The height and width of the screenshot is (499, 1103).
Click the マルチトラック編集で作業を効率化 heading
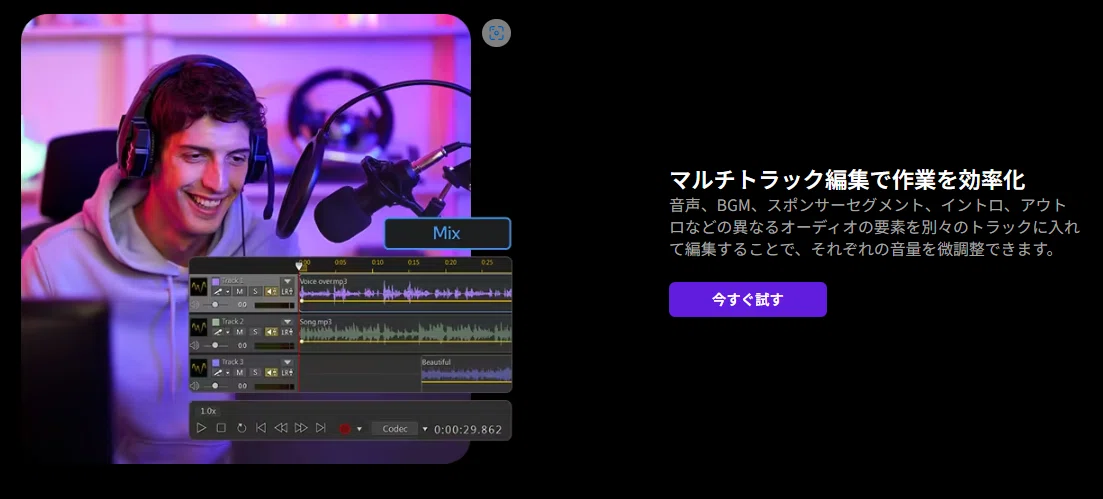click(847, 179)
